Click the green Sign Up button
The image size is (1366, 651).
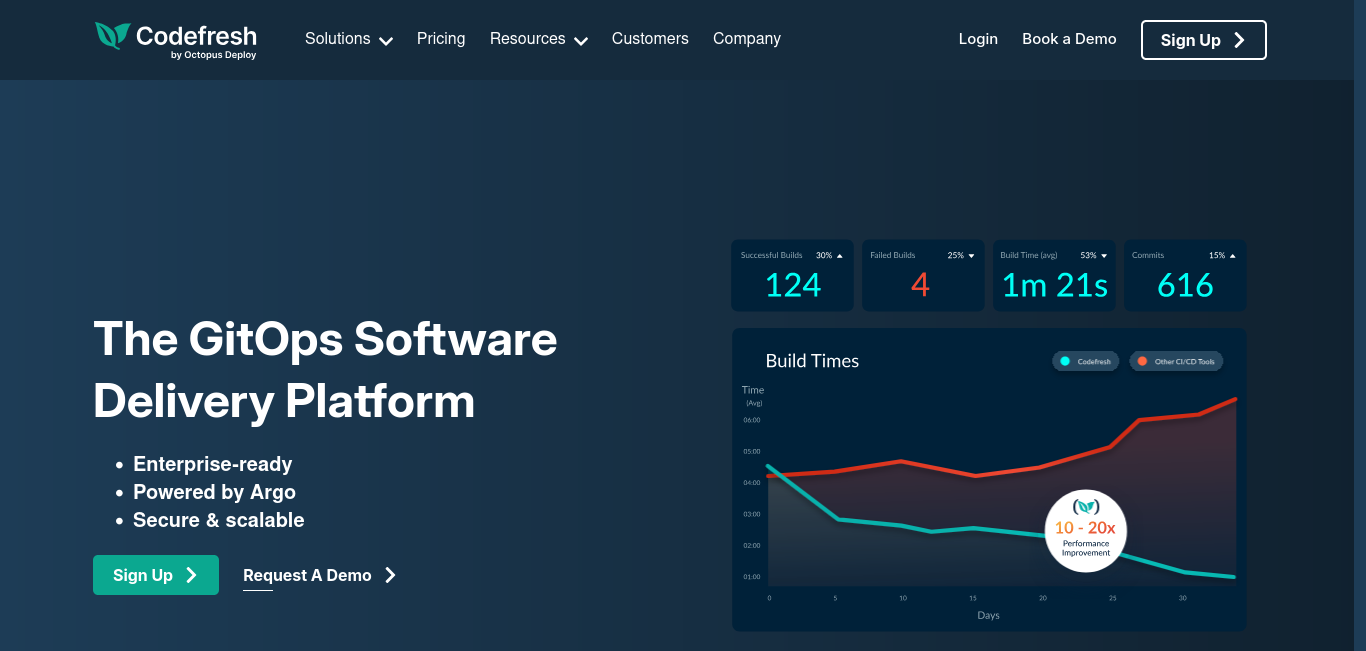[156, 575]
